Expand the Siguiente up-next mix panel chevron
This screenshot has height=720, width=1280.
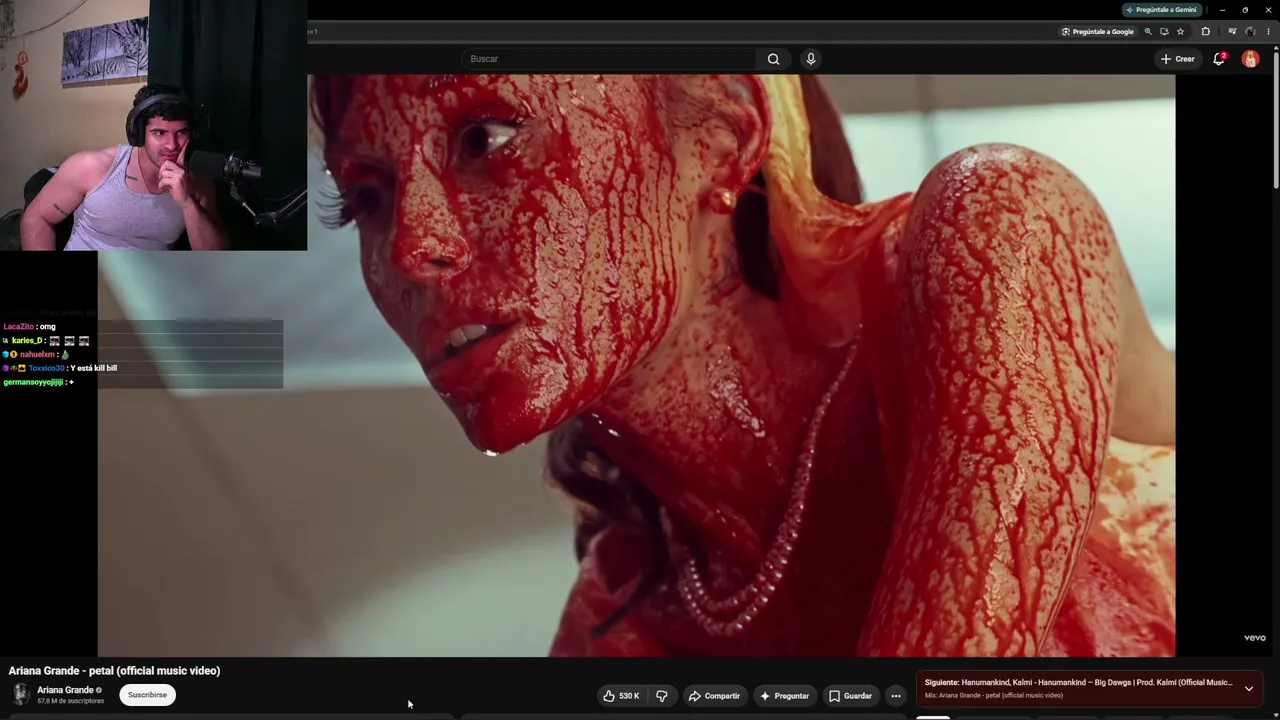point(1249,688)
